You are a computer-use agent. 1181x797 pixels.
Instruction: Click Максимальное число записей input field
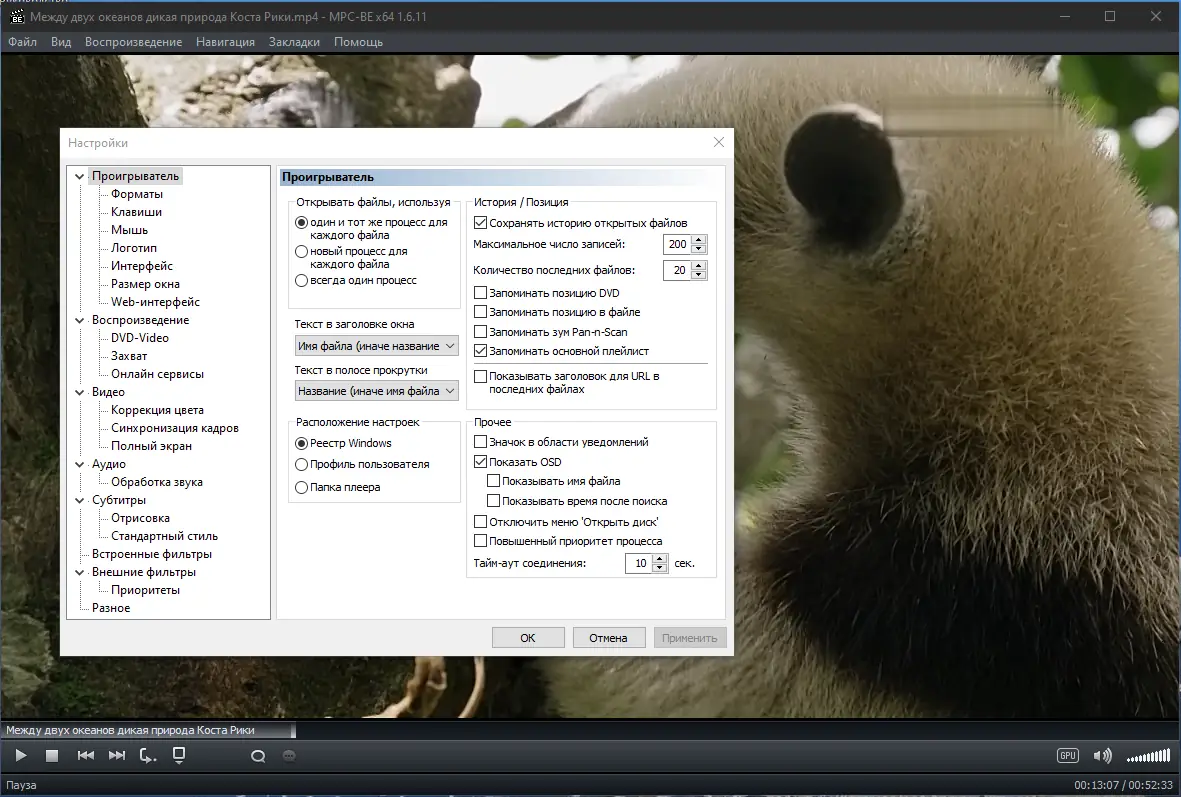[677, 244]
